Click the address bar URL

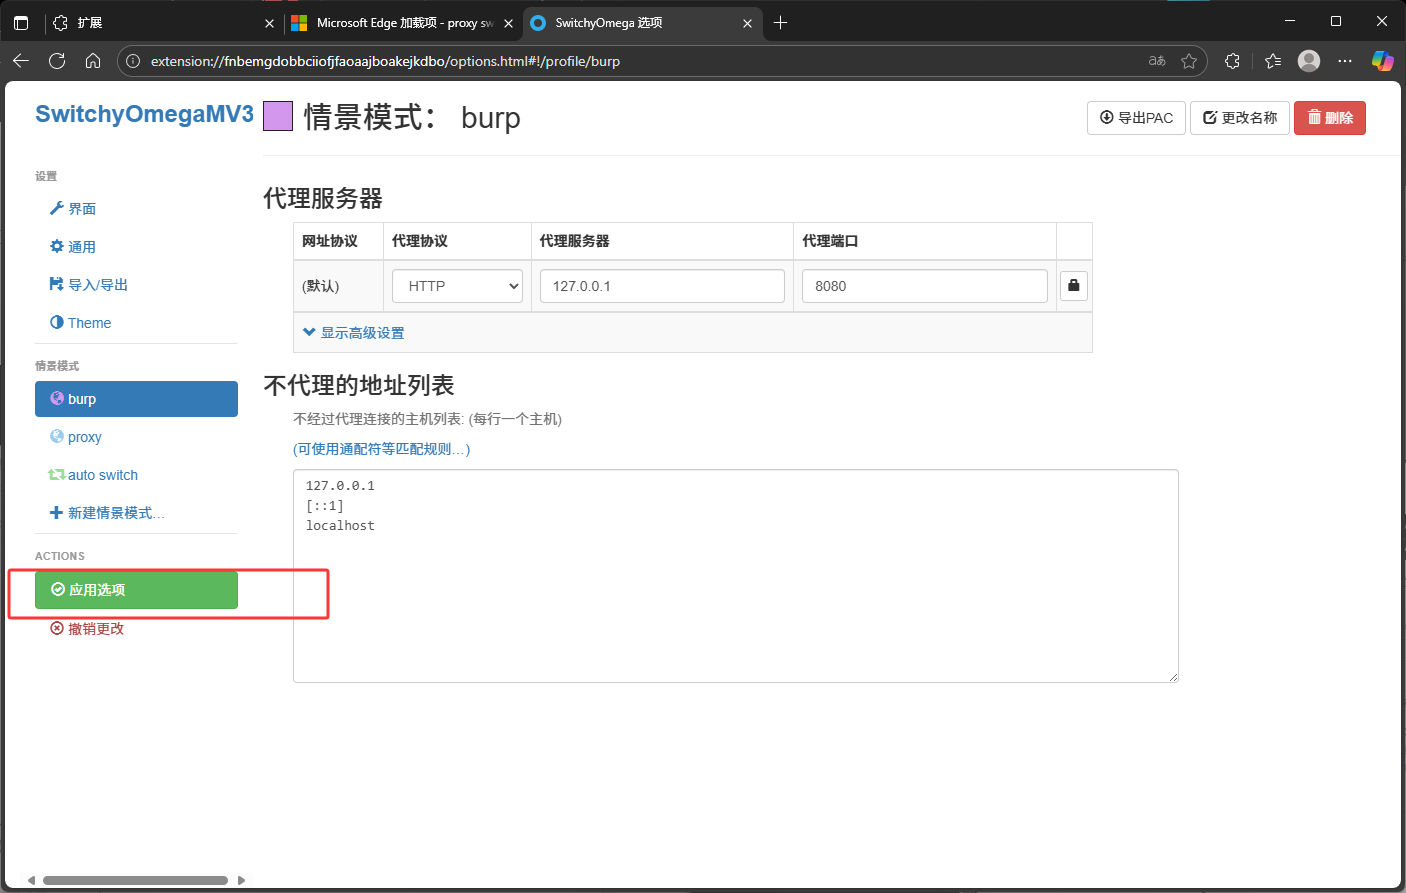click(x=385, y=61)
